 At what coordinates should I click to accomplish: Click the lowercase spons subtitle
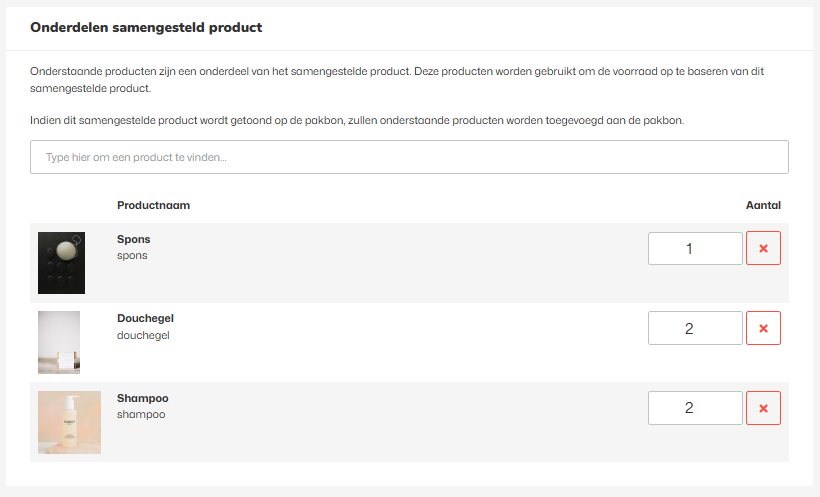point(132,255)
